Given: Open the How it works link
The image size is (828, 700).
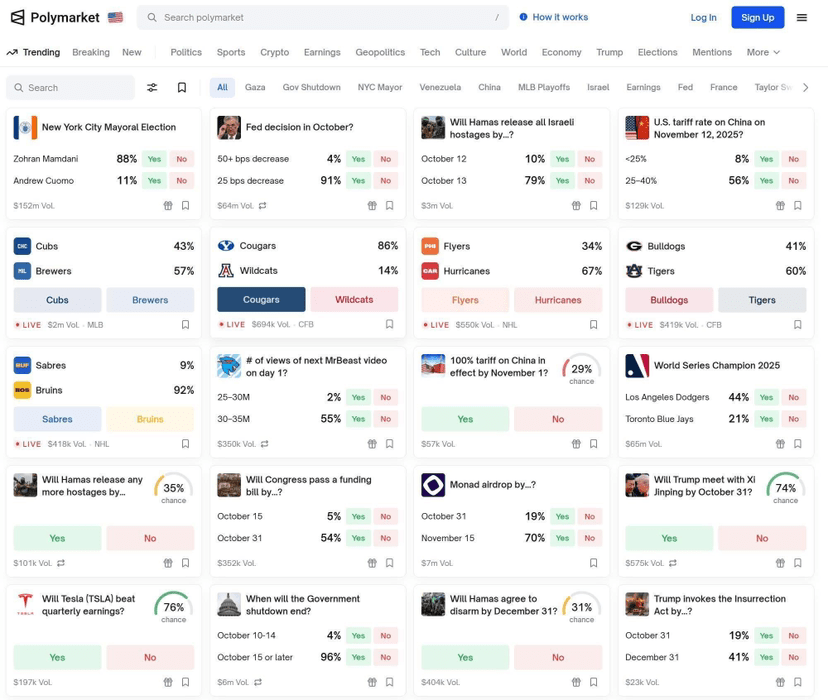Looking at the screenshot, I should pyautogui.click(x=560, y=17).
